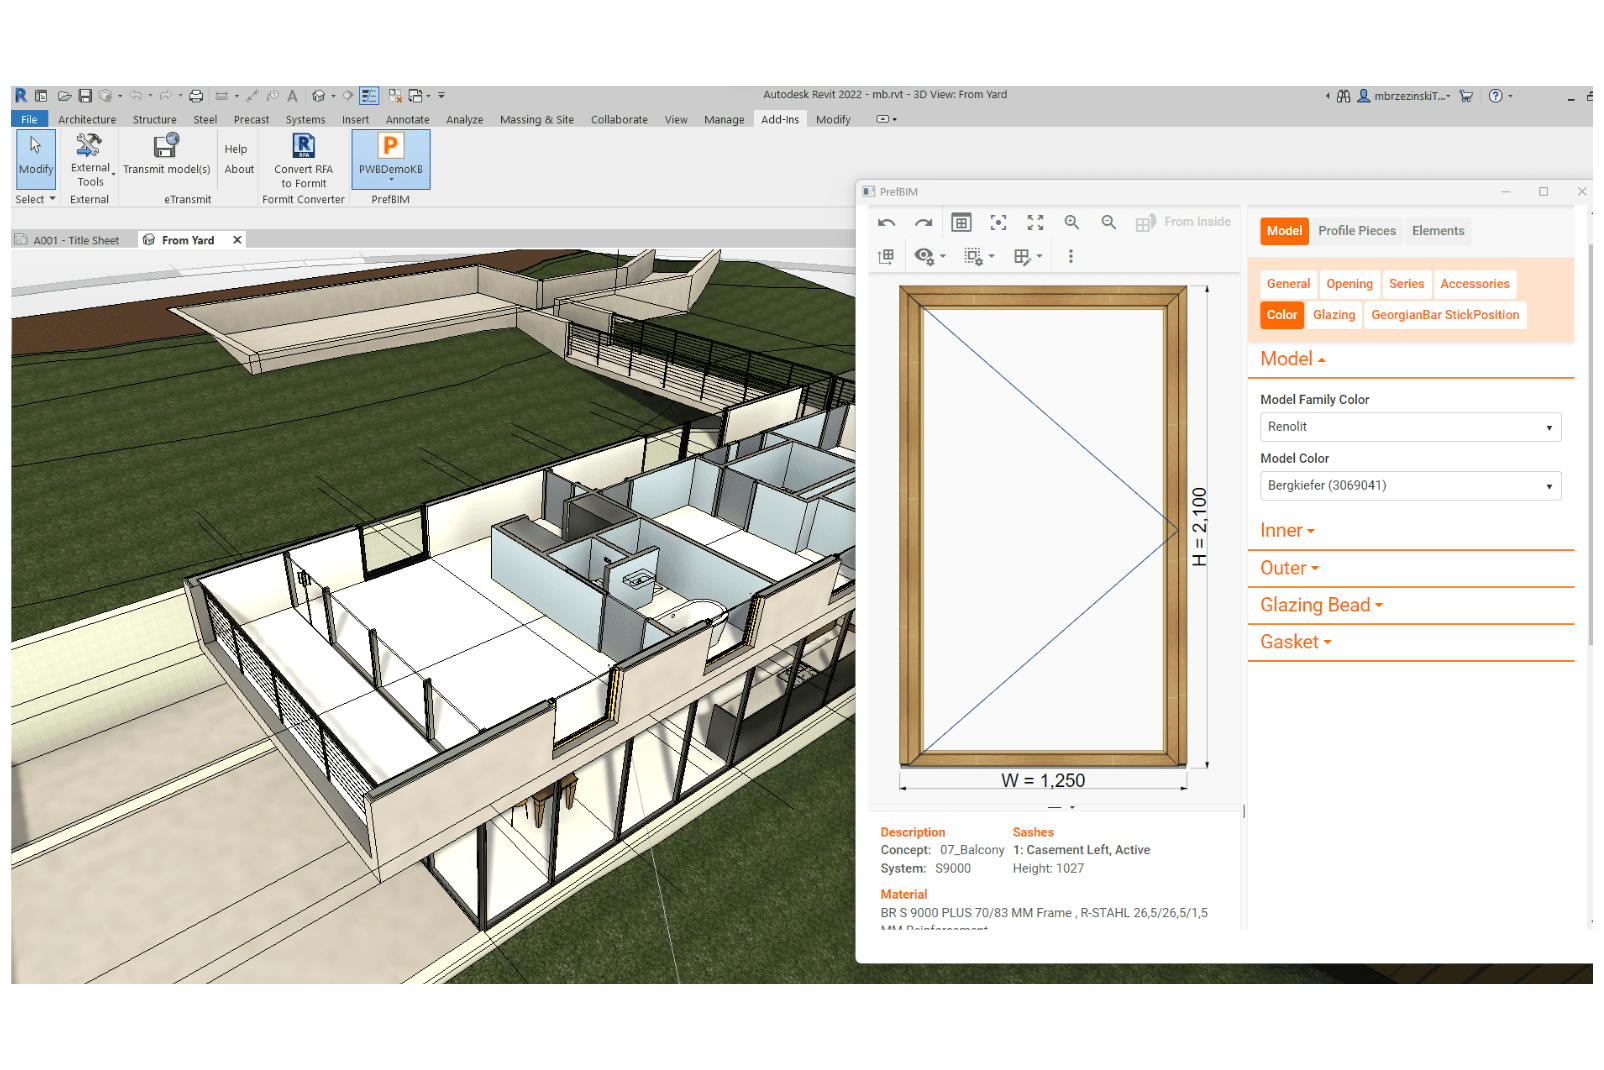Screen dimensions: 1604x1070
Task: Select the Opening sub-tab
Action: [x=1349, y=284]
